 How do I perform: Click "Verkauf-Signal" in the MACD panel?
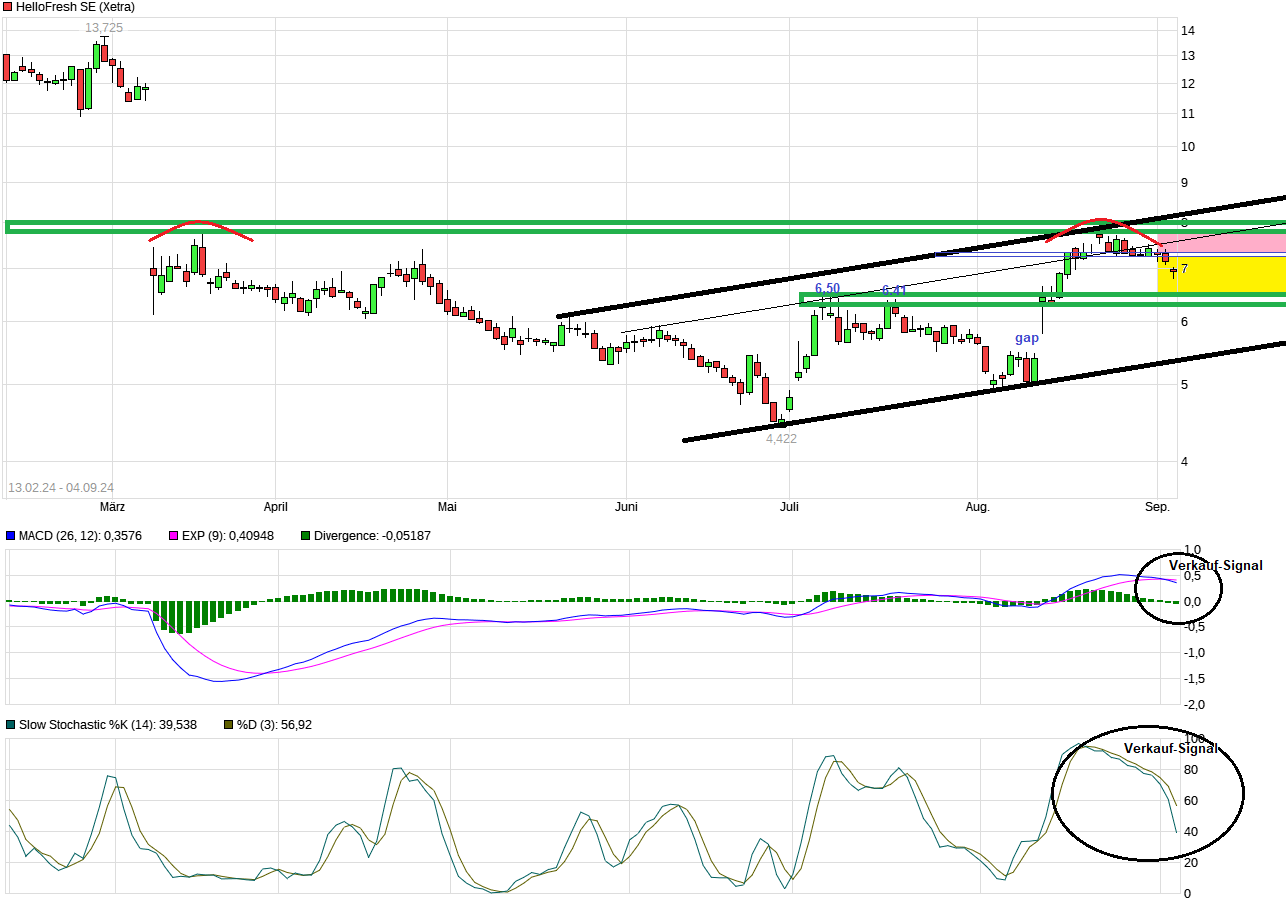click(x=1216, y=566)
